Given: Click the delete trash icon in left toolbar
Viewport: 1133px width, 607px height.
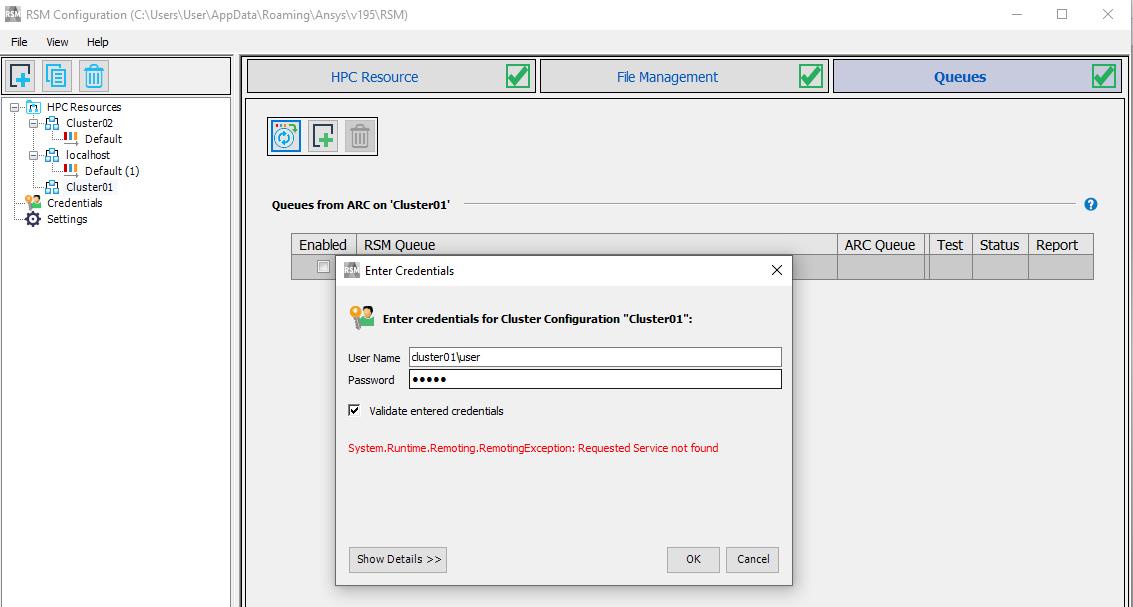Looking at the screenshot, I should (x=92, y=76).
